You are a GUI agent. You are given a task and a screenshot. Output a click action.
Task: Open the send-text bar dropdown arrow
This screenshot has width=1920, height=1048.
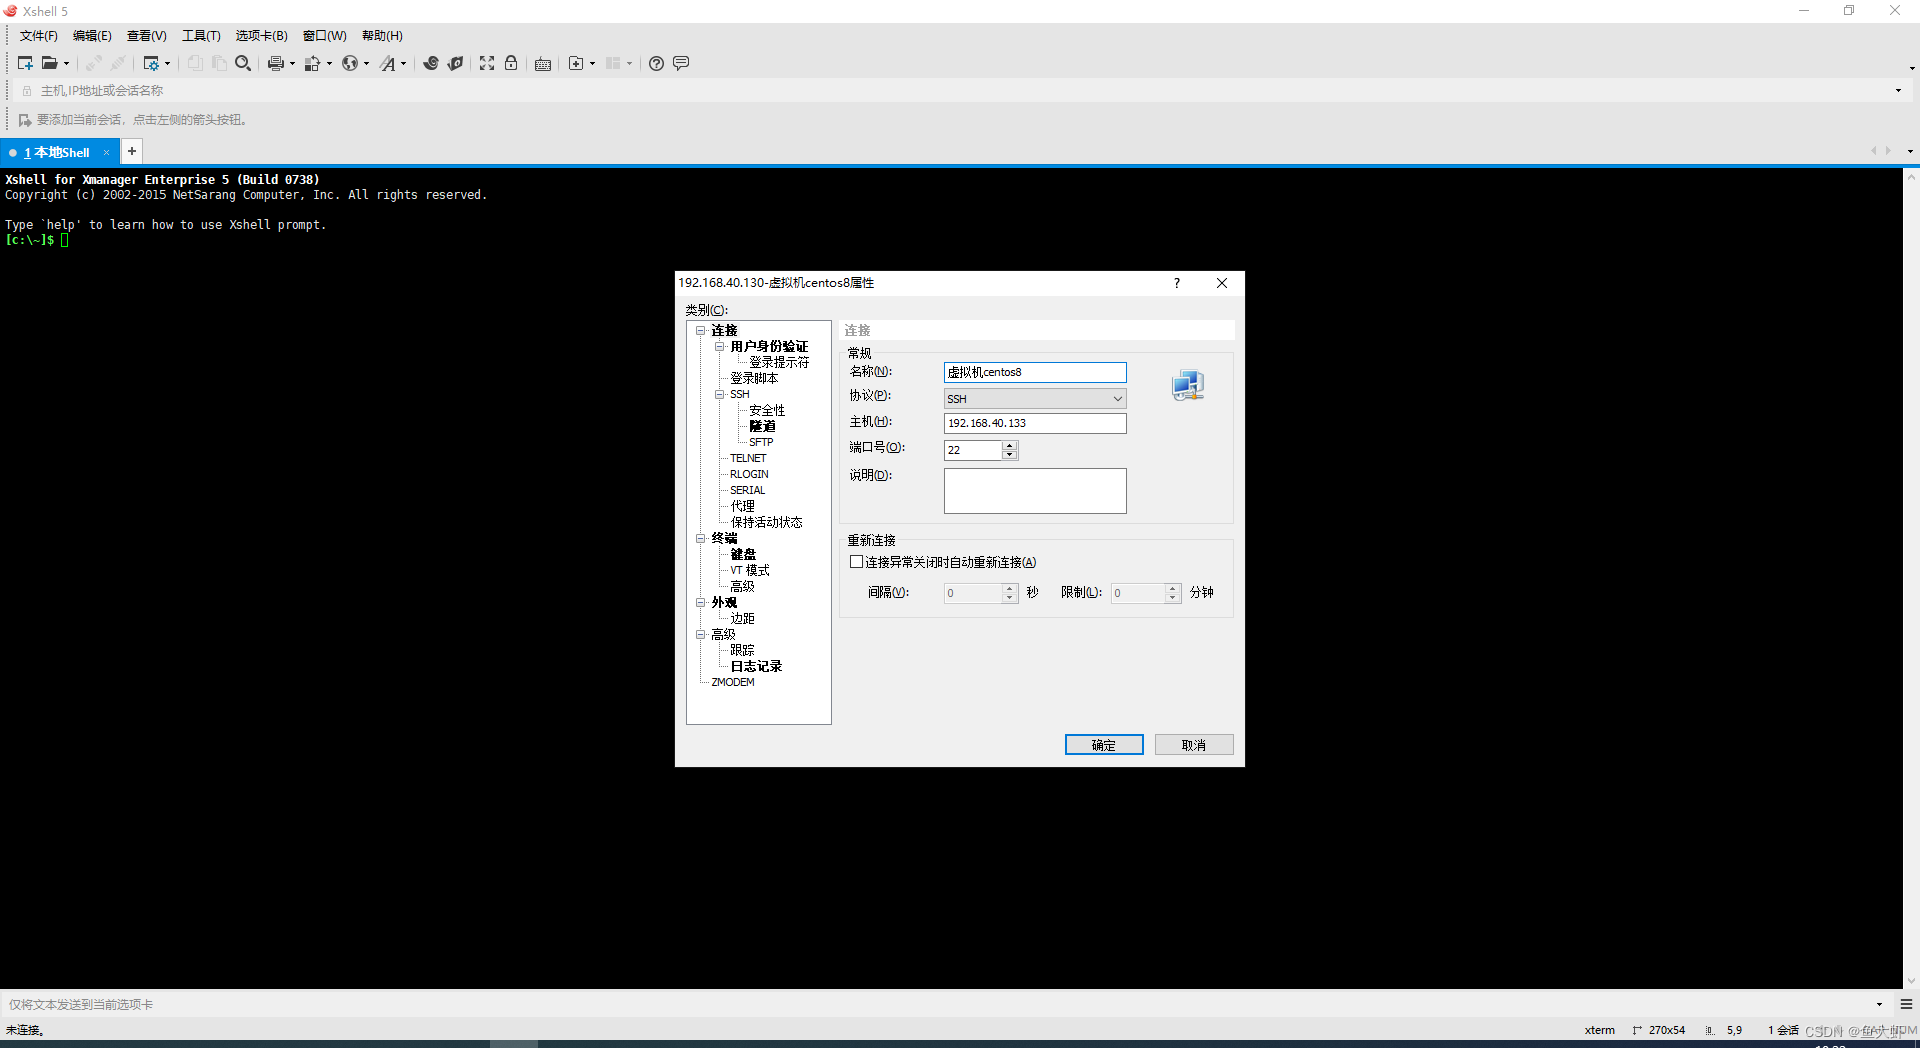pos(1879,1004)
